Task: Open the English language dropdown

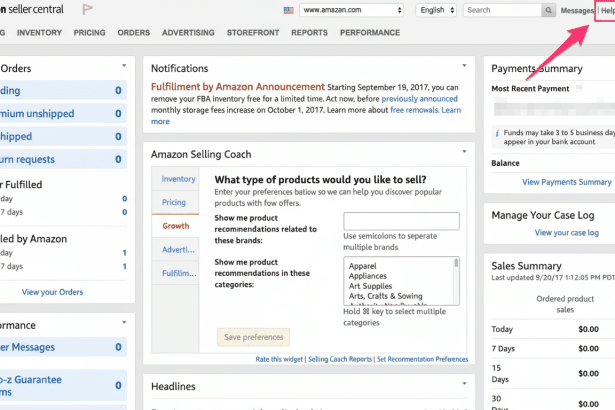Action: pos(437,10)
